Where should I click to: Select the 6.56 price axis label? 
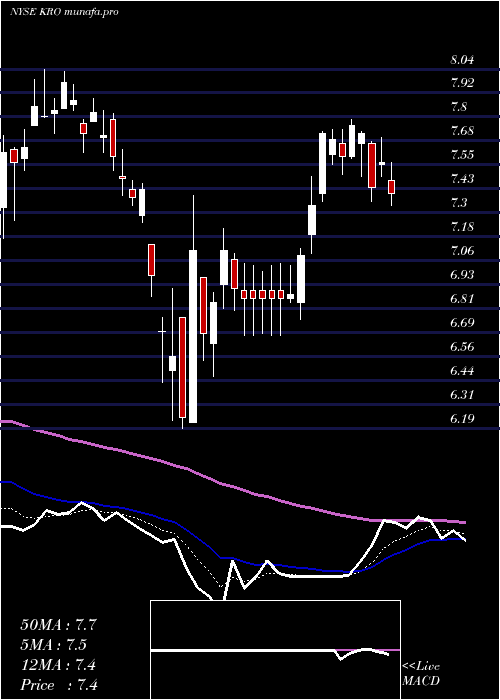462,347
